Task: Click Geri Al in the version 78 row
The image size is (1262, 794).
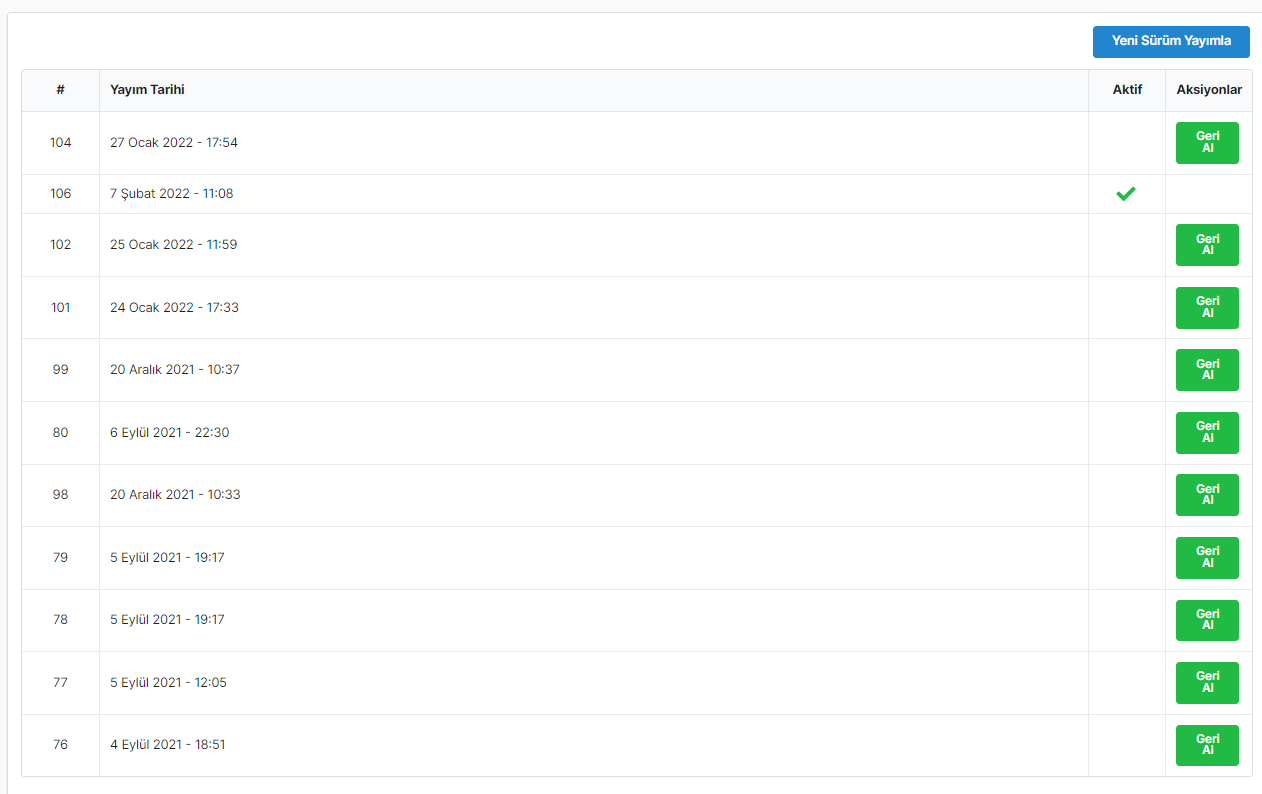Action: pos(1207,620)
